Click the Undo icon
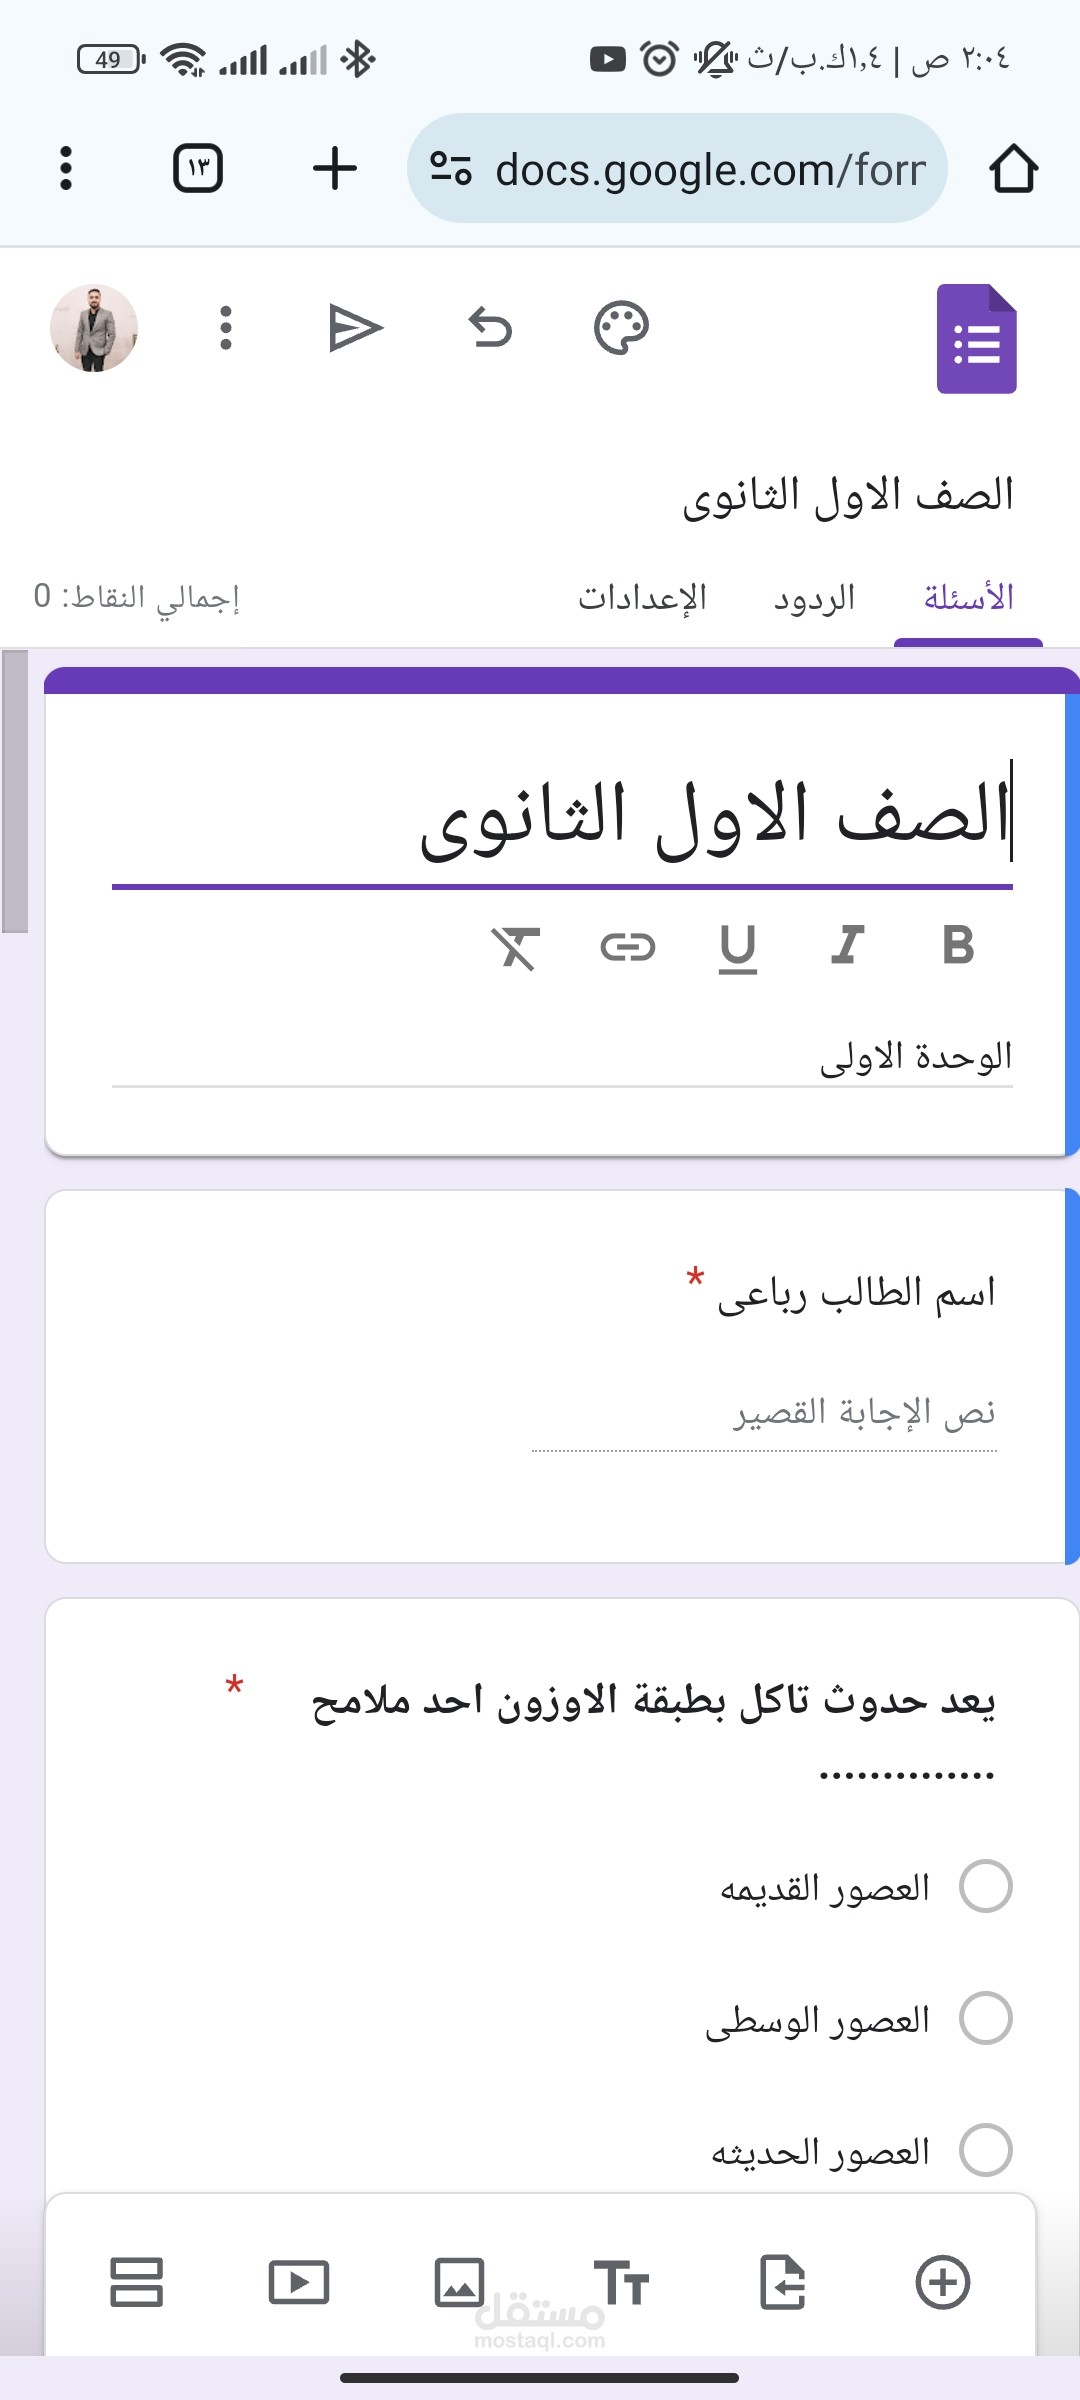Image resolution: width=1080 pixels, height=2400 pixels. (489, 327)
